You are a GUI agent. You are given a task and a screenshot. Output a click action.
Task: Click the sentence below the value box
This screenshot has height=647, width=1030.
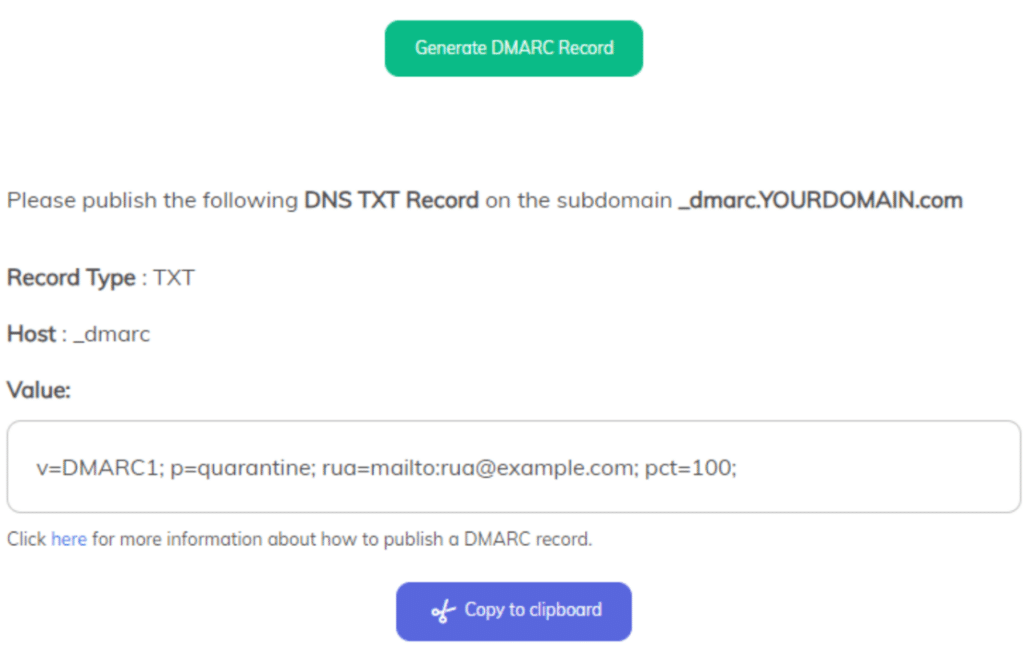pyautogui.click(x=298, y=539)
